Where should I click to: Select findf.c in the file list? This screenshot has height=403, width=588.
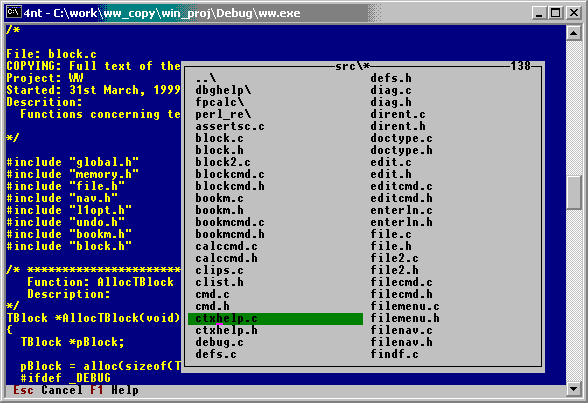click(394, 354)
